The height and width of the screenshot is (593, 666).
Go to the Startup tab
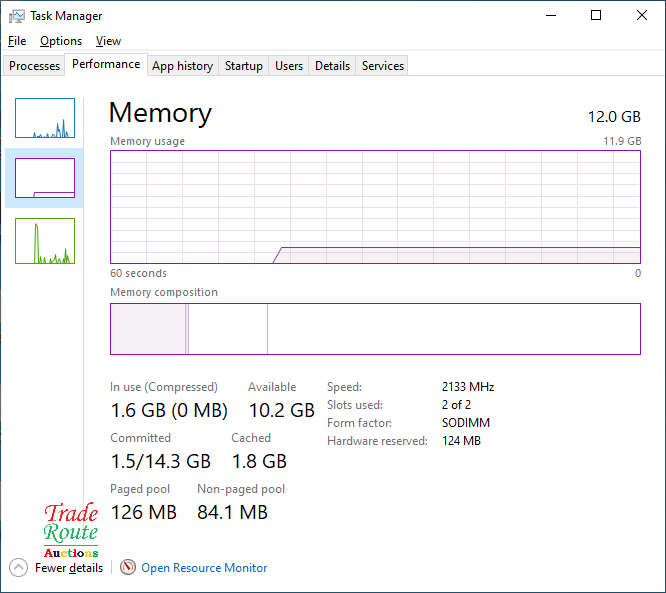243,66
